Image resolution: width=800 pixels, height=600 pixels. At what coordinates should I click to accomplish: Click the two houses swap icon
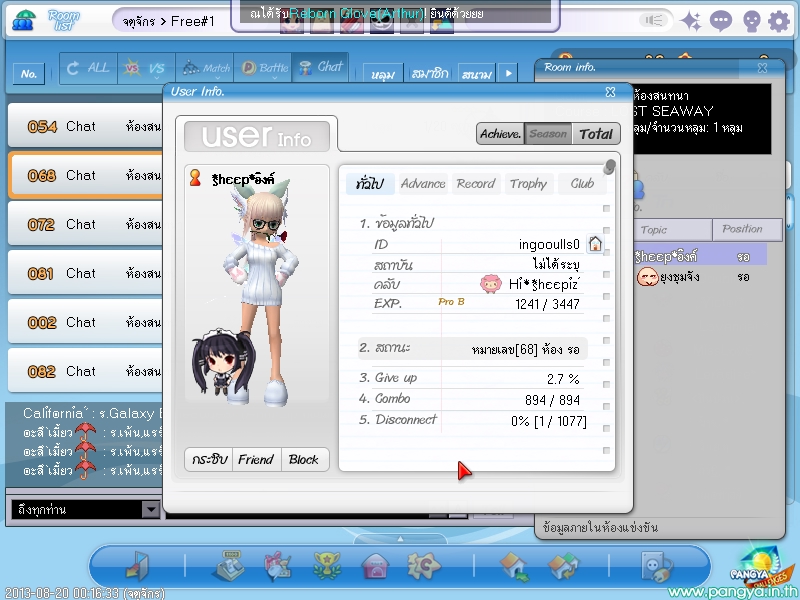564,566
